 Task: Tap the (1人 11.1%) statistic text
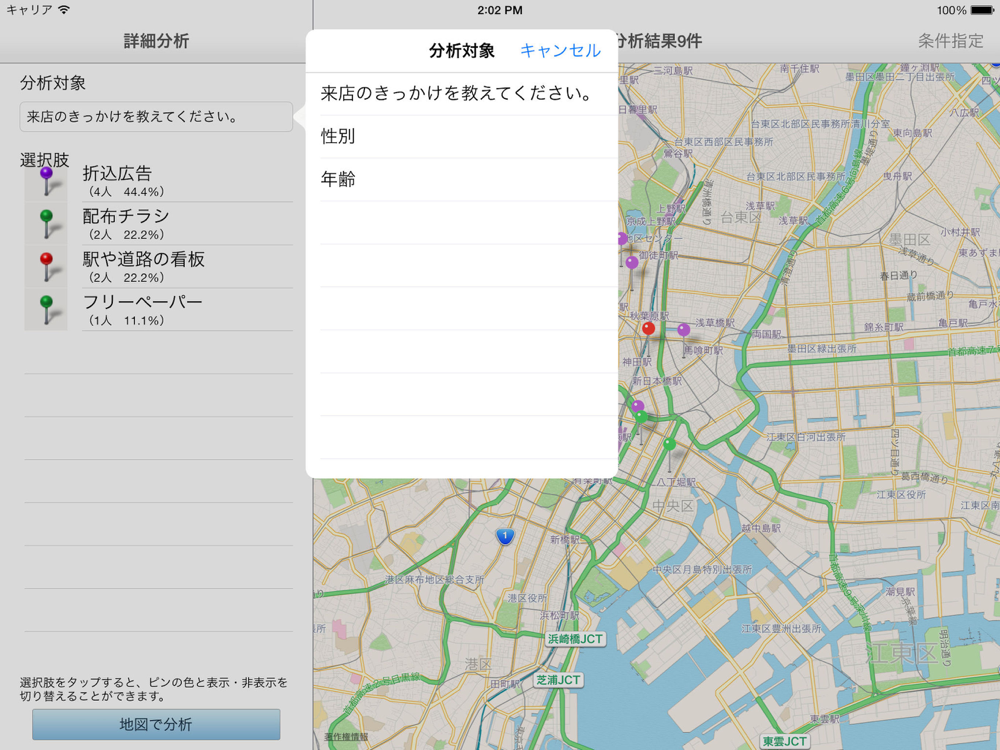[124, 321]
